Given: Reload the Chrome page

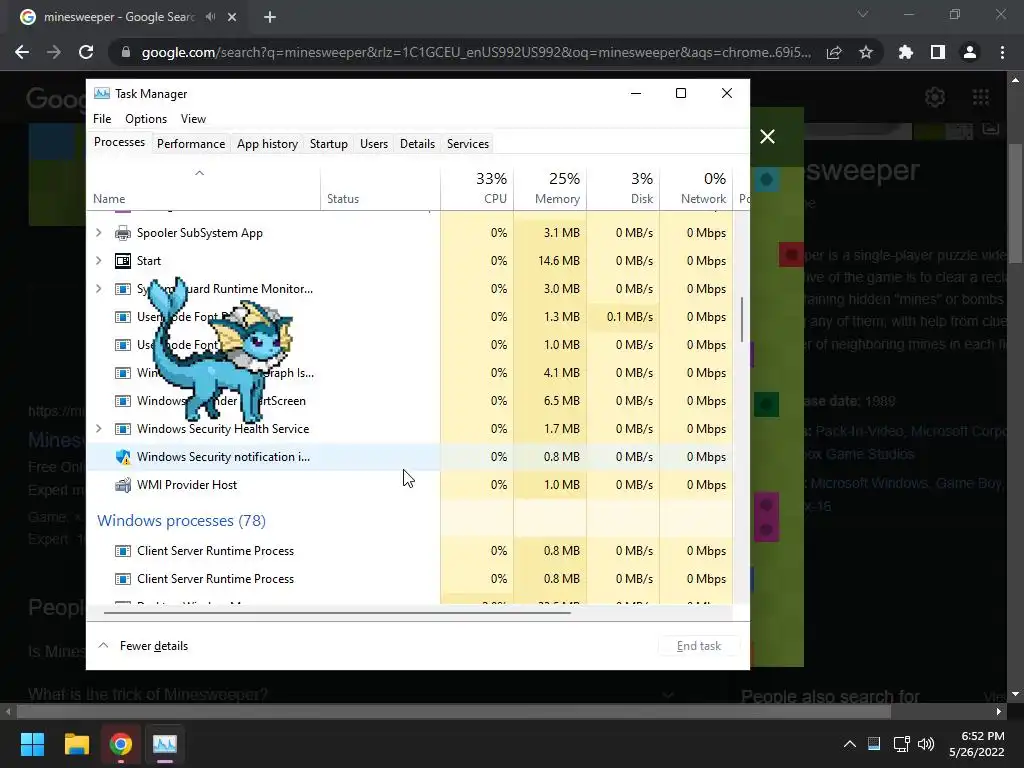Looking at the screenshot, I should pos(86,52).
